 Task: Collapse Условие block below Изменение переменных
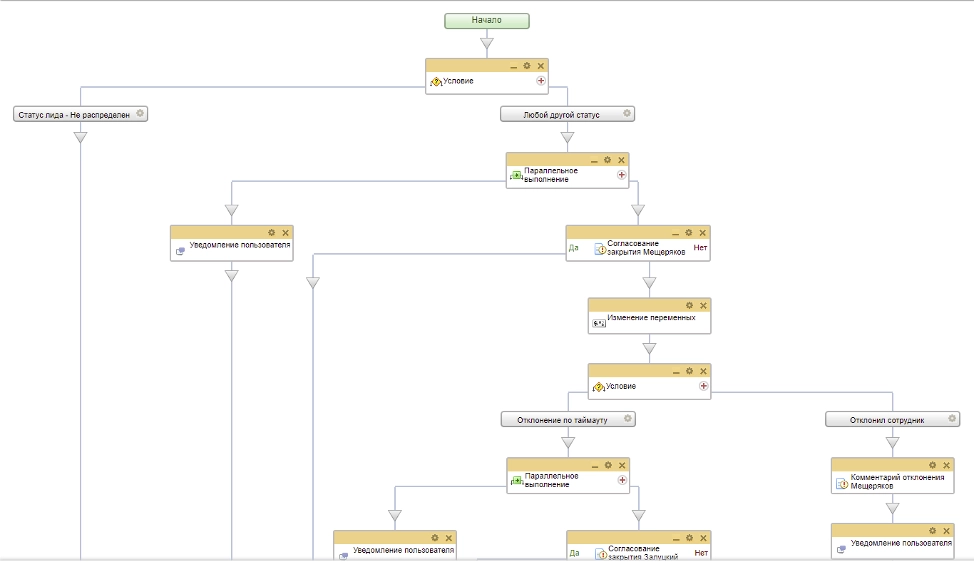[675, 371]
